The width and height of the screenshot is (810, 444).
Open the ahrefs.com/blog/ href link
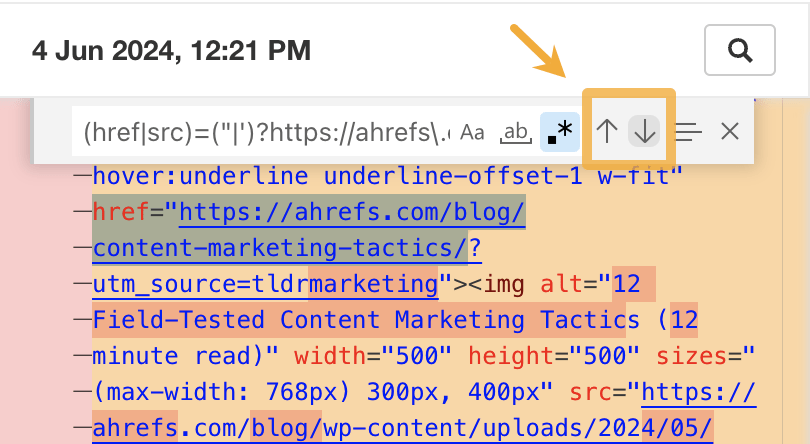pyautogui.click(x=350, y=213)
